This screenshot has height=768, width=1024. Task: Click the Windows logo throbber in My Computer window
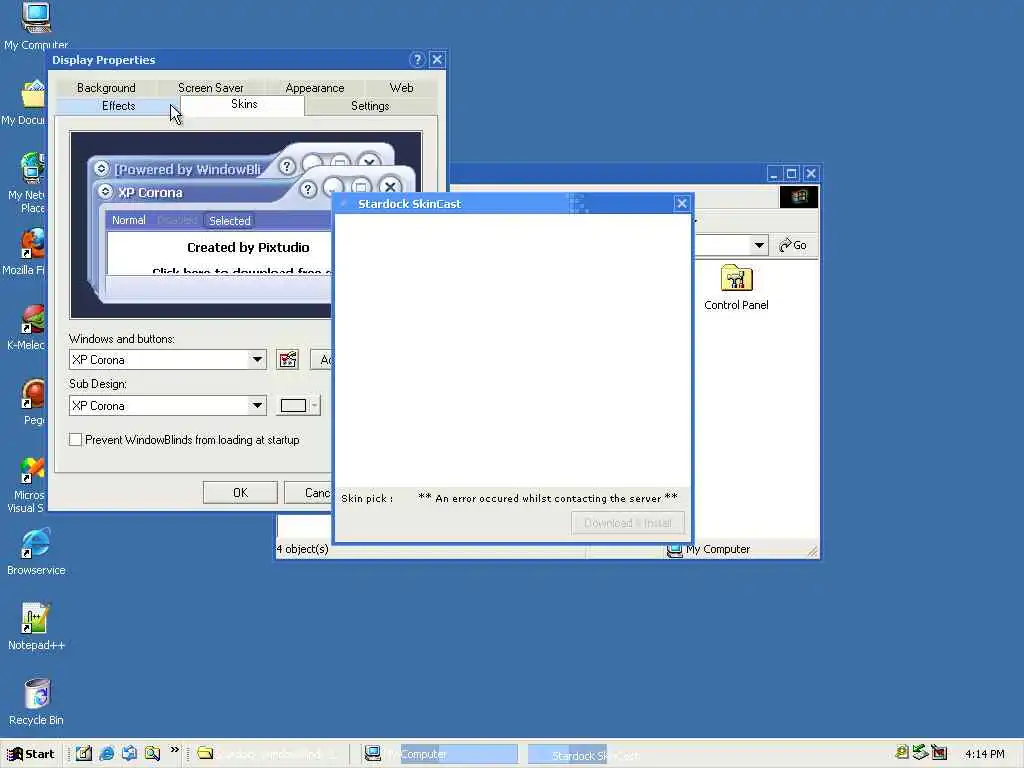pos(799,197)
